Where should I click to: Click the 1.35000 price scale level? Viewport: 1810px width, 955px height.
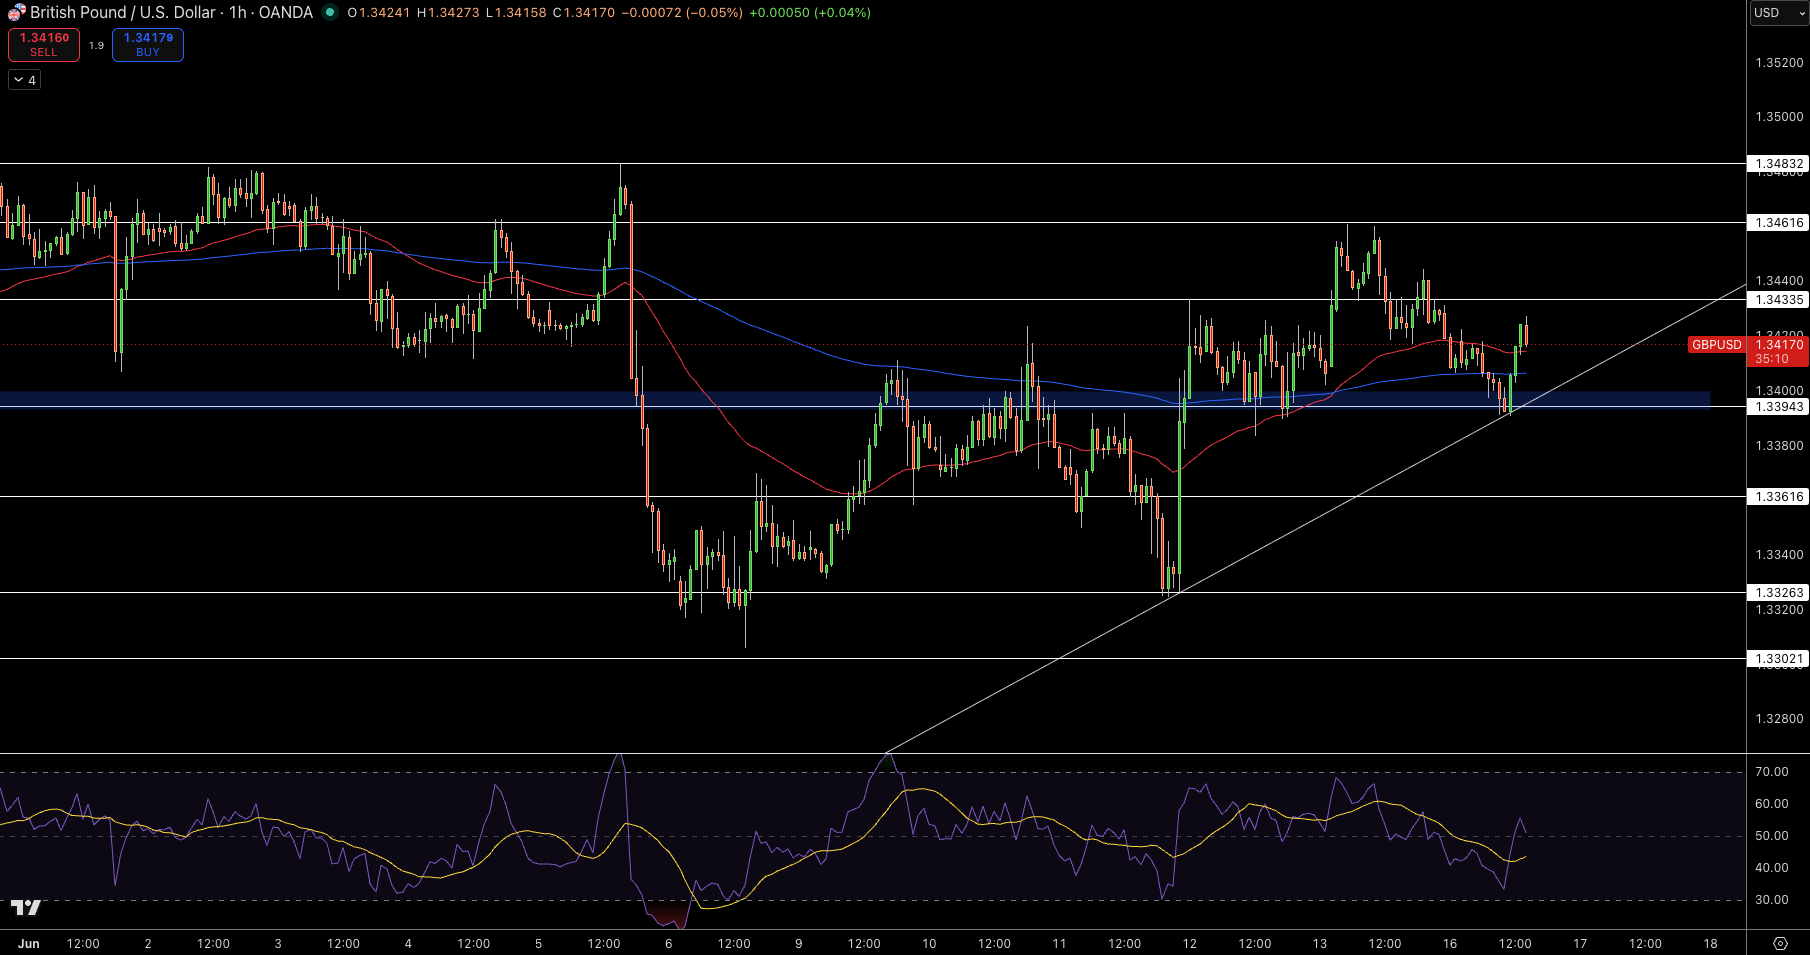pyautogui.click(x=1779, y=117)
